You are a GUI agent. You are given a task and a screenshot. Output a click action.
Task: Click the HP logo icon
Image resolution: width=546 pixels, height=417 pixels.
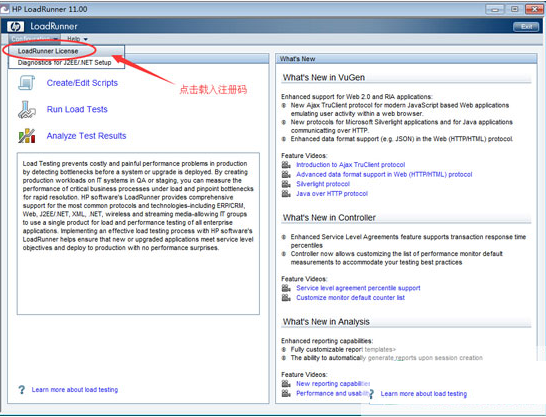15,26
